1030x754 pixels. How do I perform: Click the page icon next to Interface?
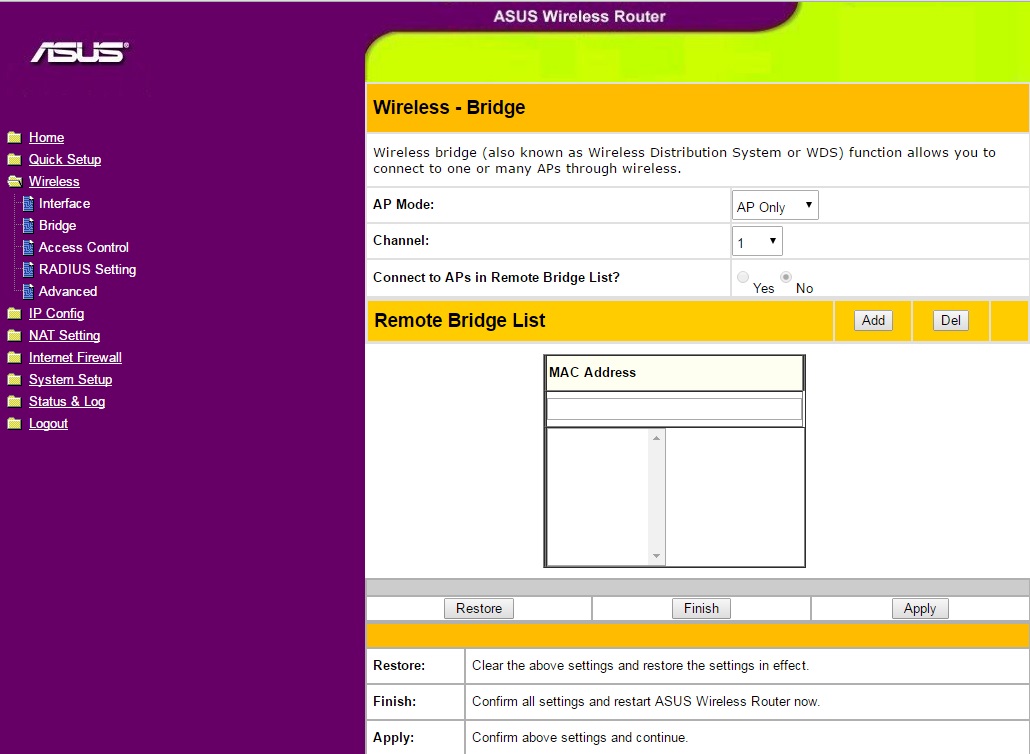28,204
